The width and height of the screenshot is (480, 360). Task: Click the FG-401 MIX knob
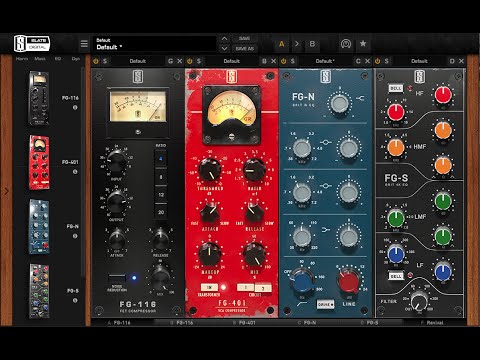click(254, 254)
